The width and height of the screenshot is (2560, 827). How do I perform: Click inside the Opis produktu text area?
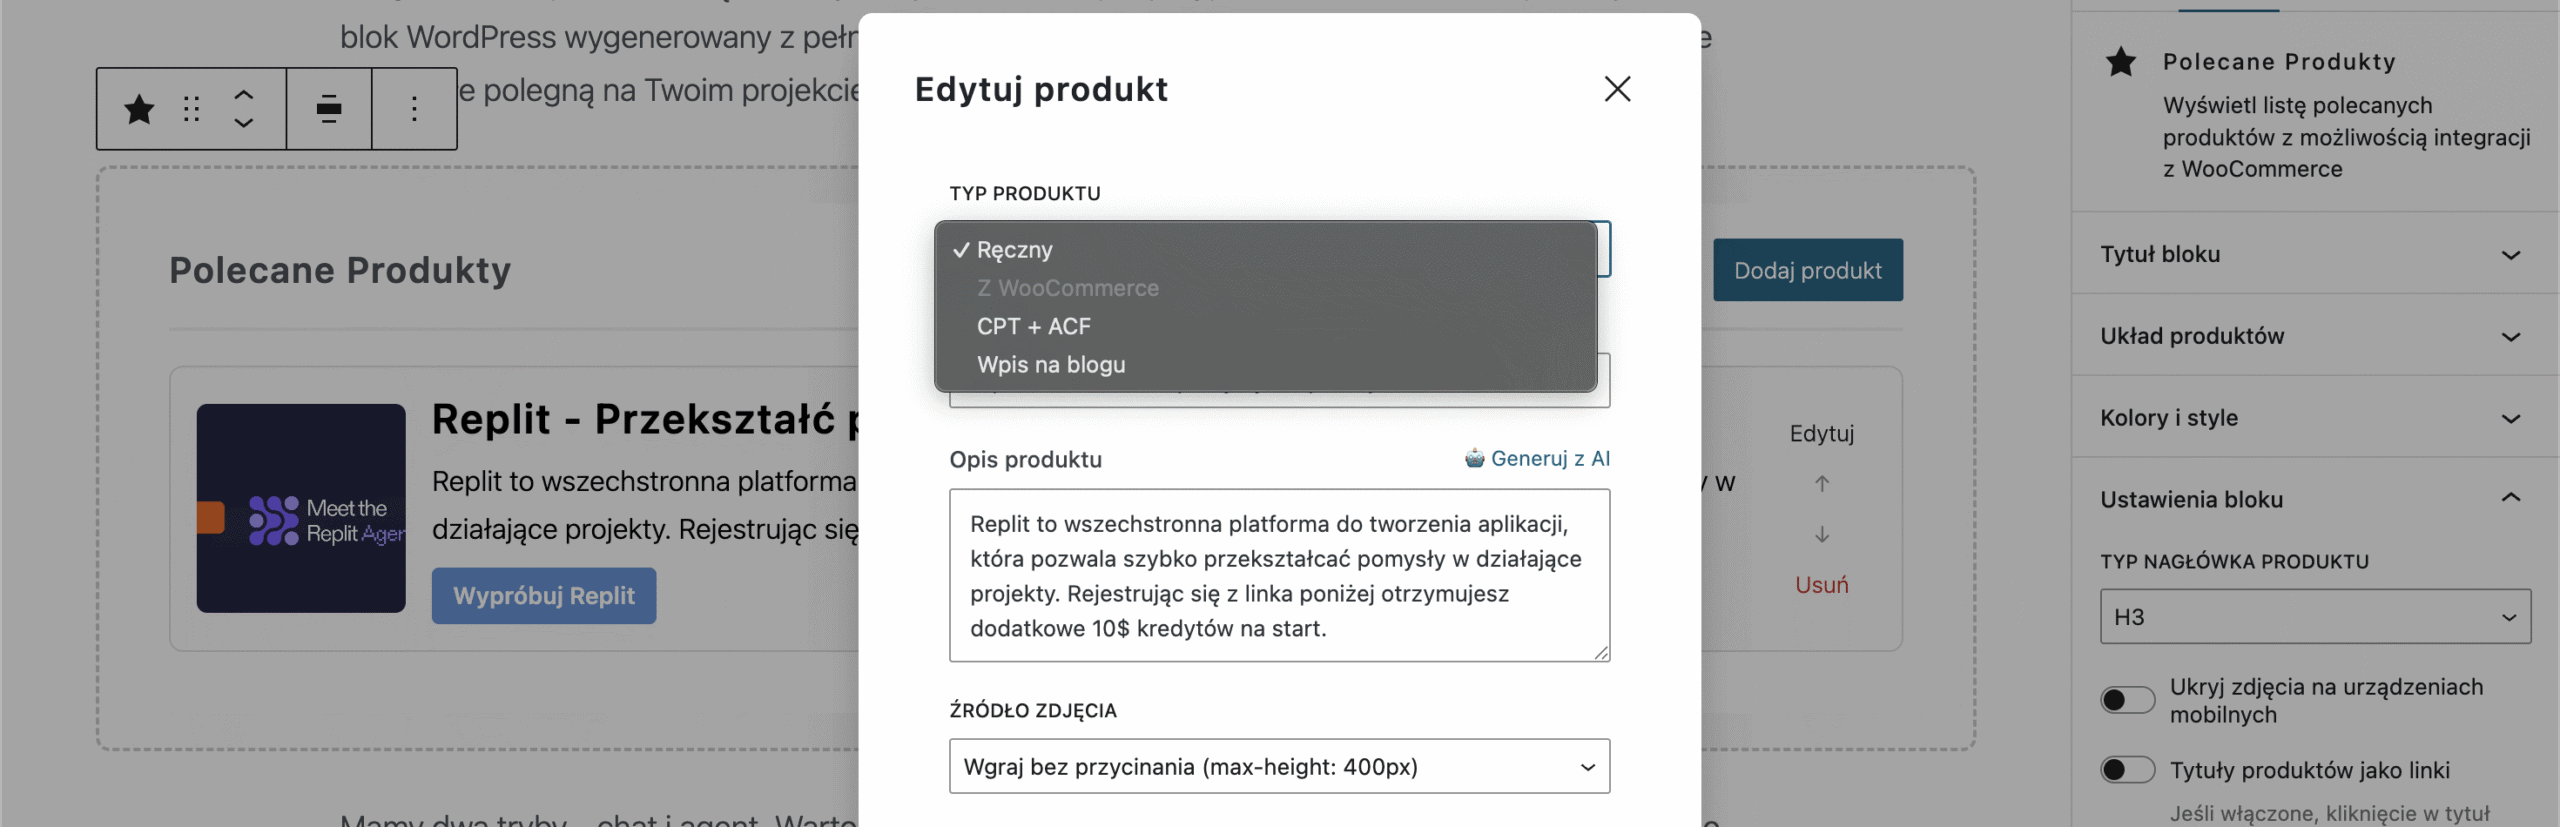(x=1279, y=575)
